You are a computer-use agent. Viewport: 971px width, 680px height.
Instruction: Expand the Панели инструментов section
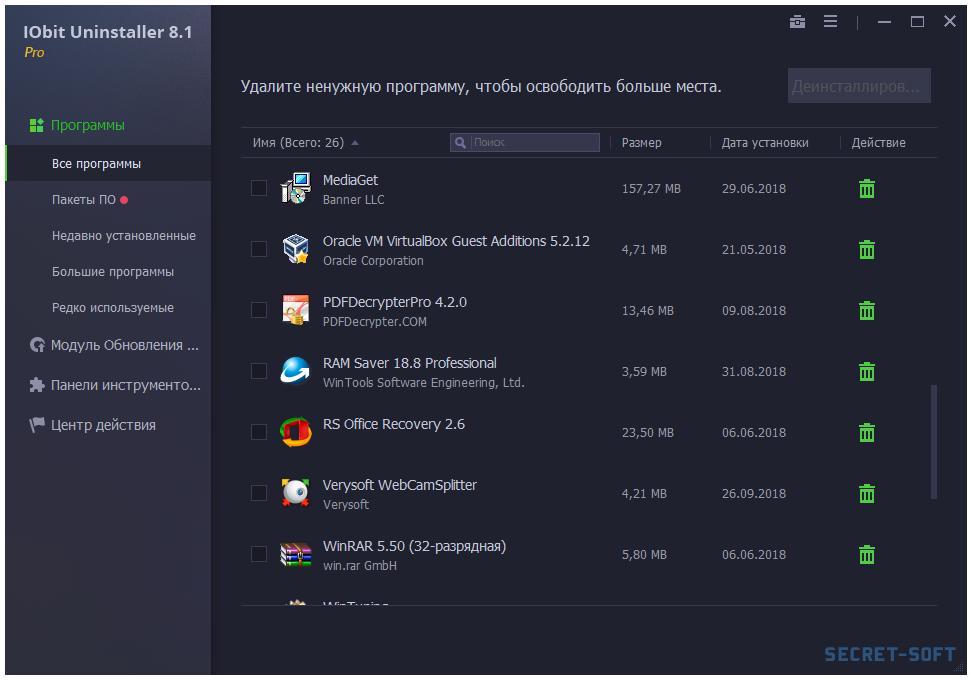pos(125,385)
